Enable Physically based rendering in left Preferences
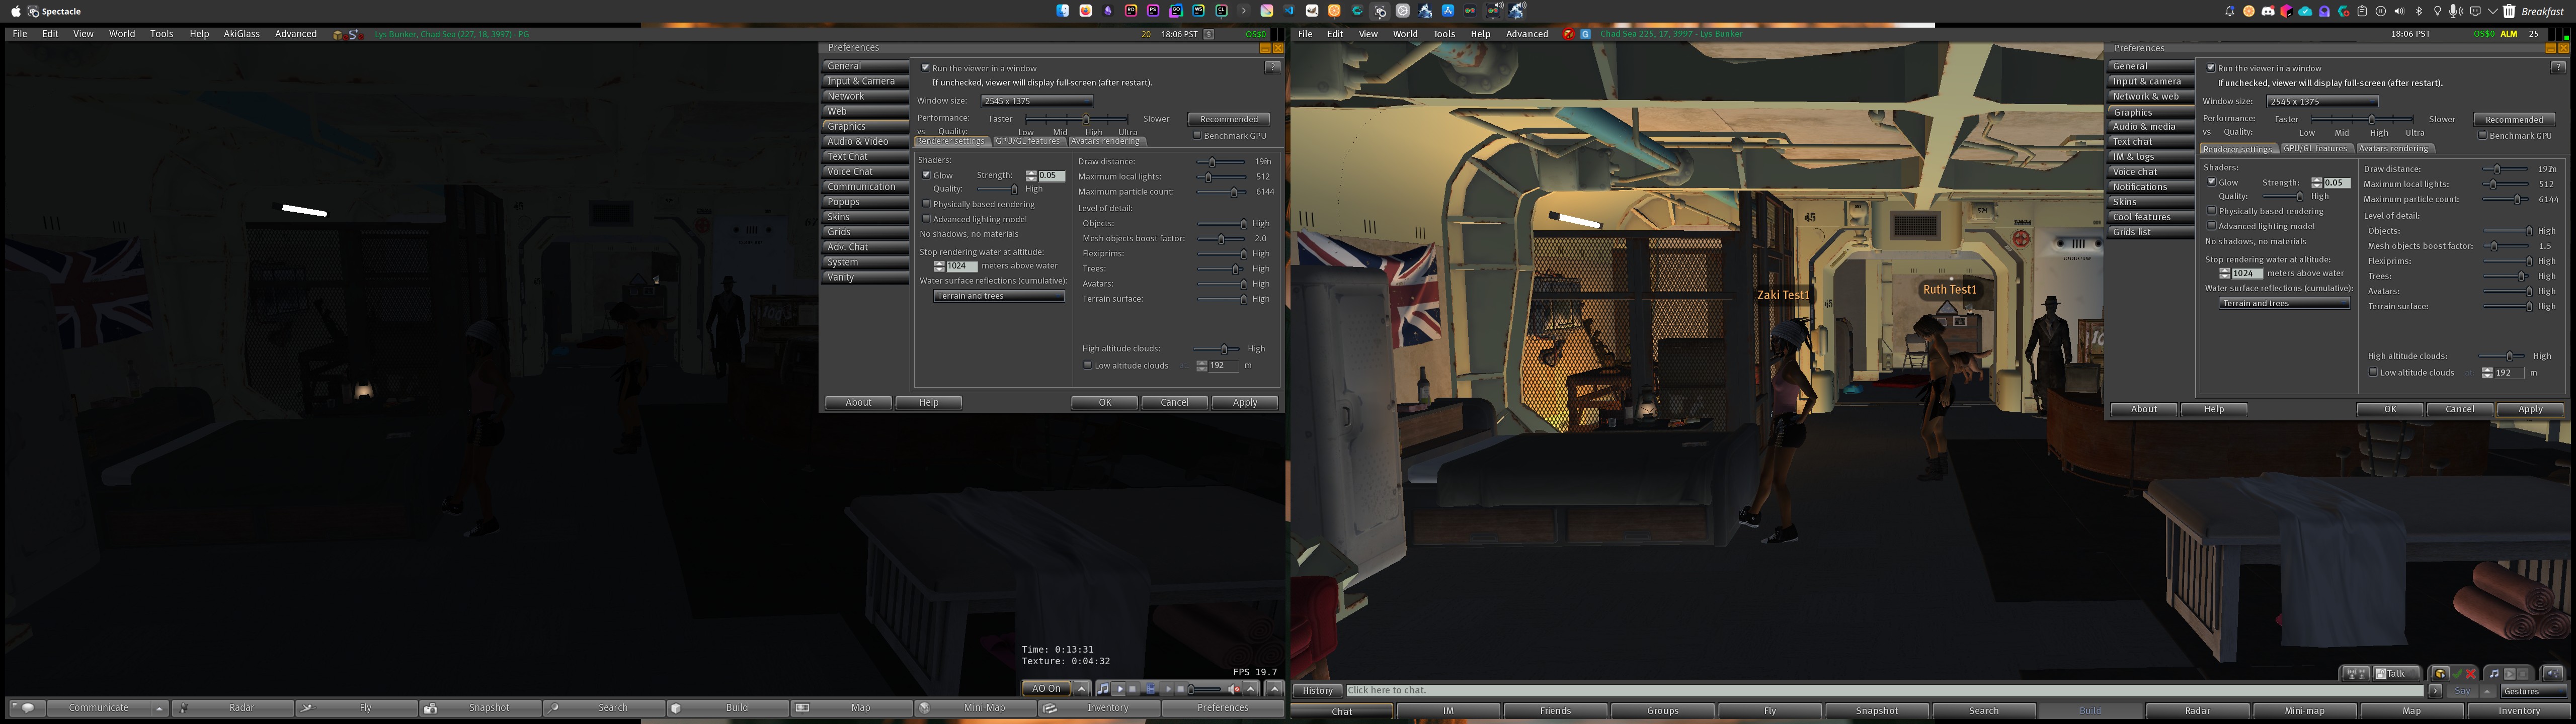Viewport: 2576px width, 724px height. point(926,204)
